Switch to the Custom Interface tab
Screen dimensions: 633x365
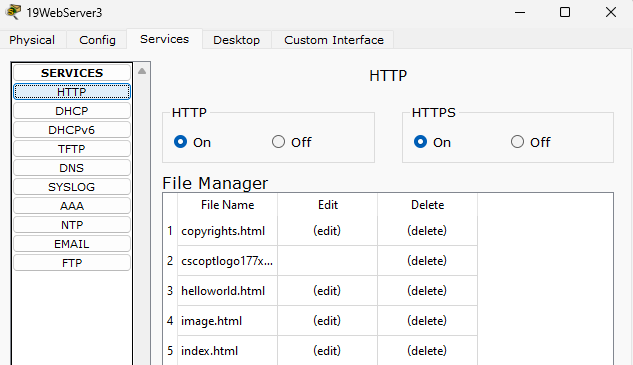coord(333,40)
